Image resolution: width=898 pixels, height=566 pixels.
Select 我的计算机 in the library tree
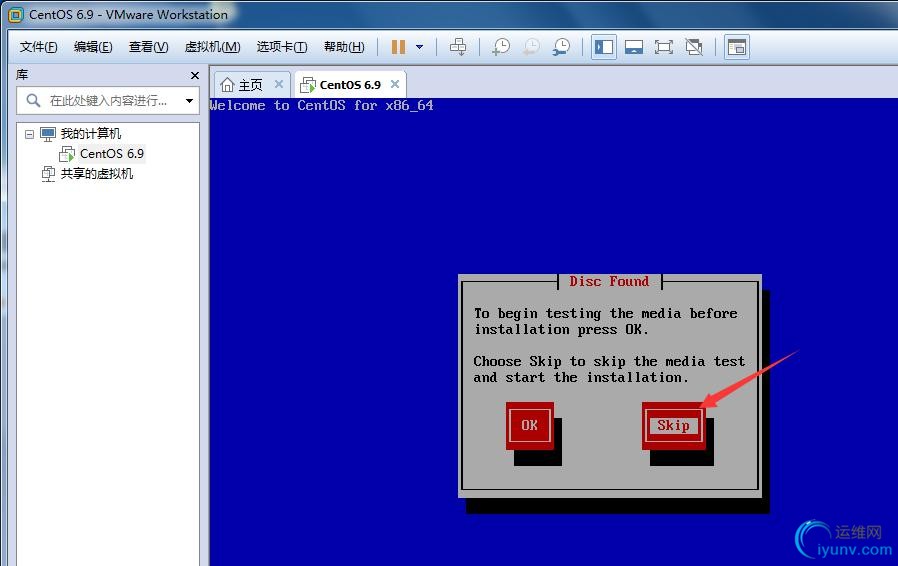(90, 133)
